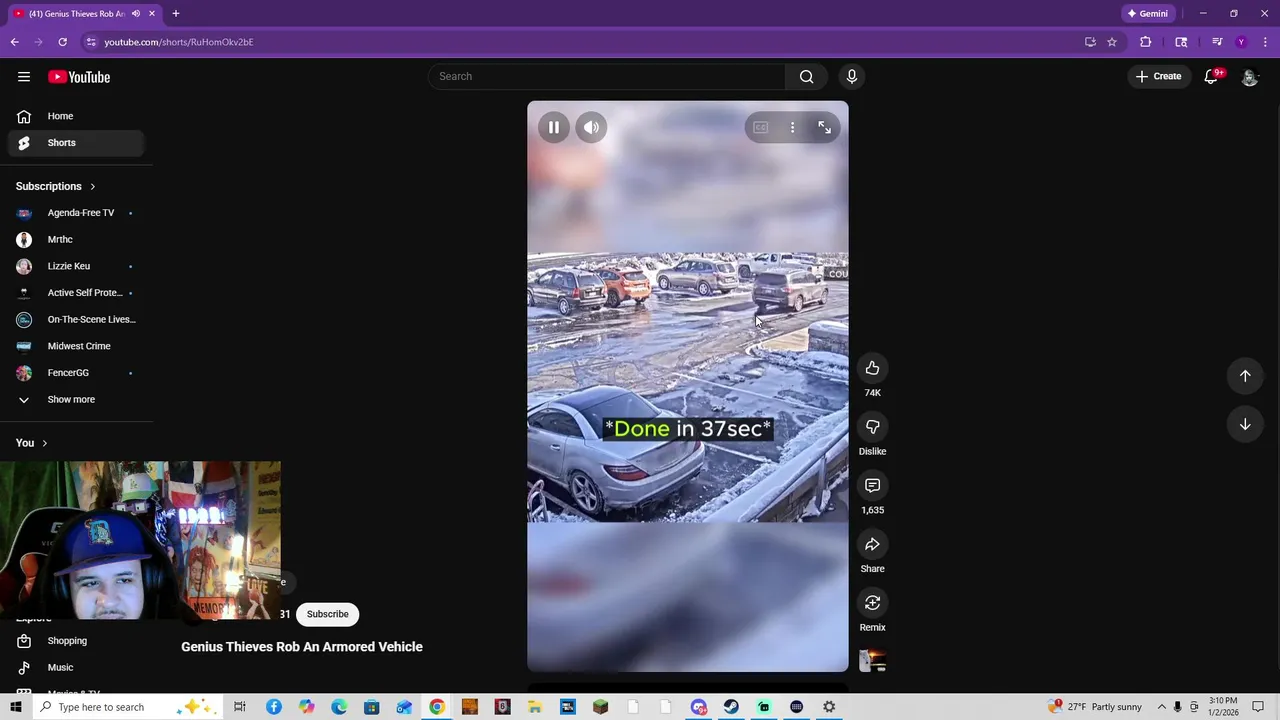Viewport: 1280px width, 720px height.
Task: Open Music in Explore
Action: click(x=76, y=668)
